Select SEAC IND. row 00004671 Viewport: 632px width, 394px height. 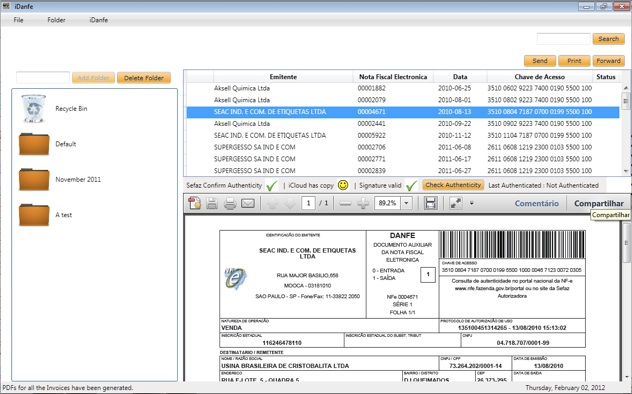pyautogui.click(x=403, y=112)
